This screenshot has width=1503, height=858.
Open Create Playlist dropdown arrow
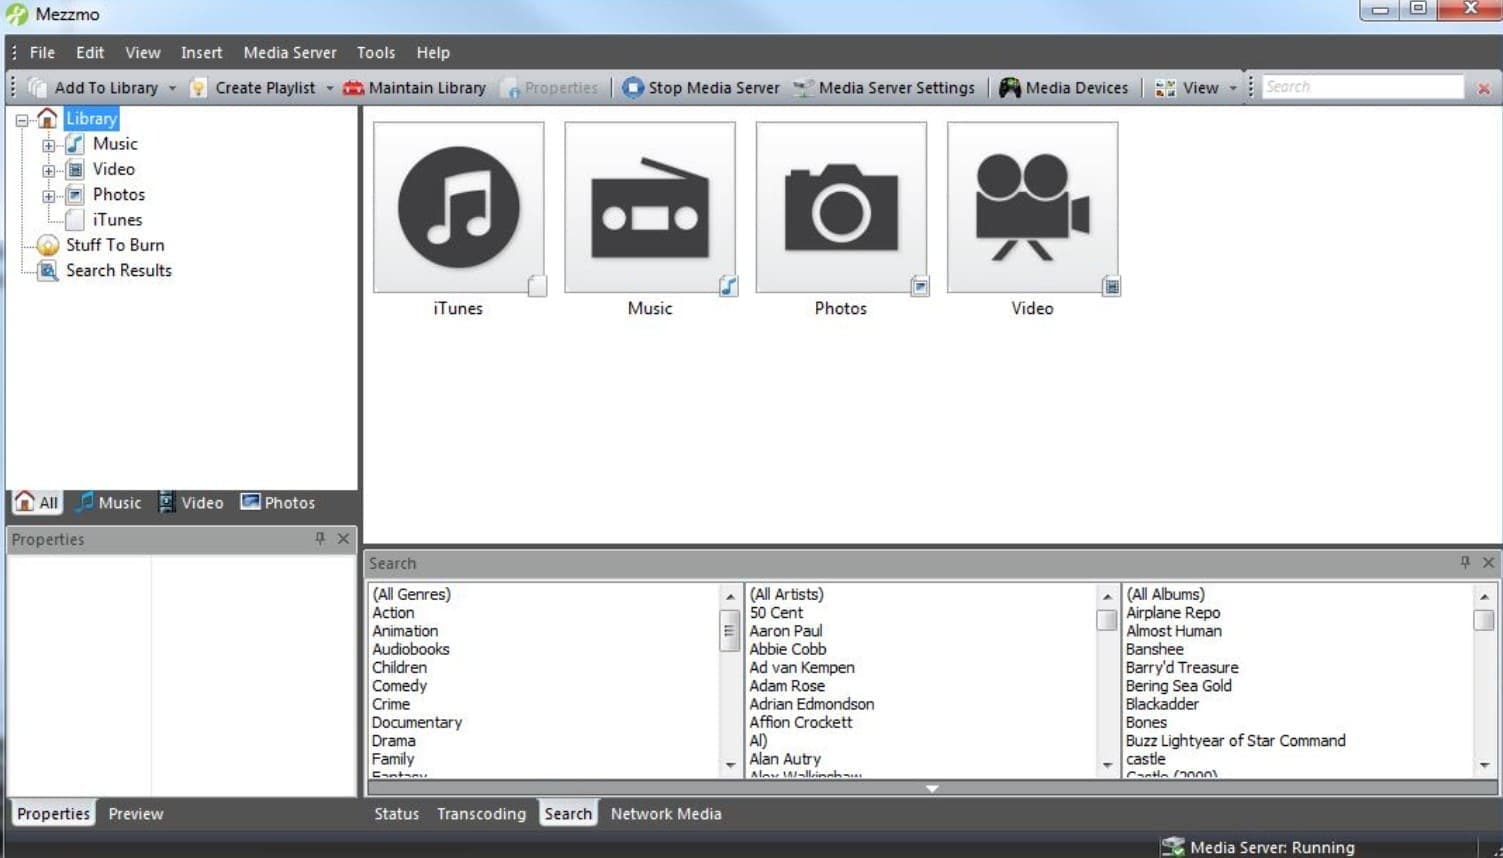329,88
